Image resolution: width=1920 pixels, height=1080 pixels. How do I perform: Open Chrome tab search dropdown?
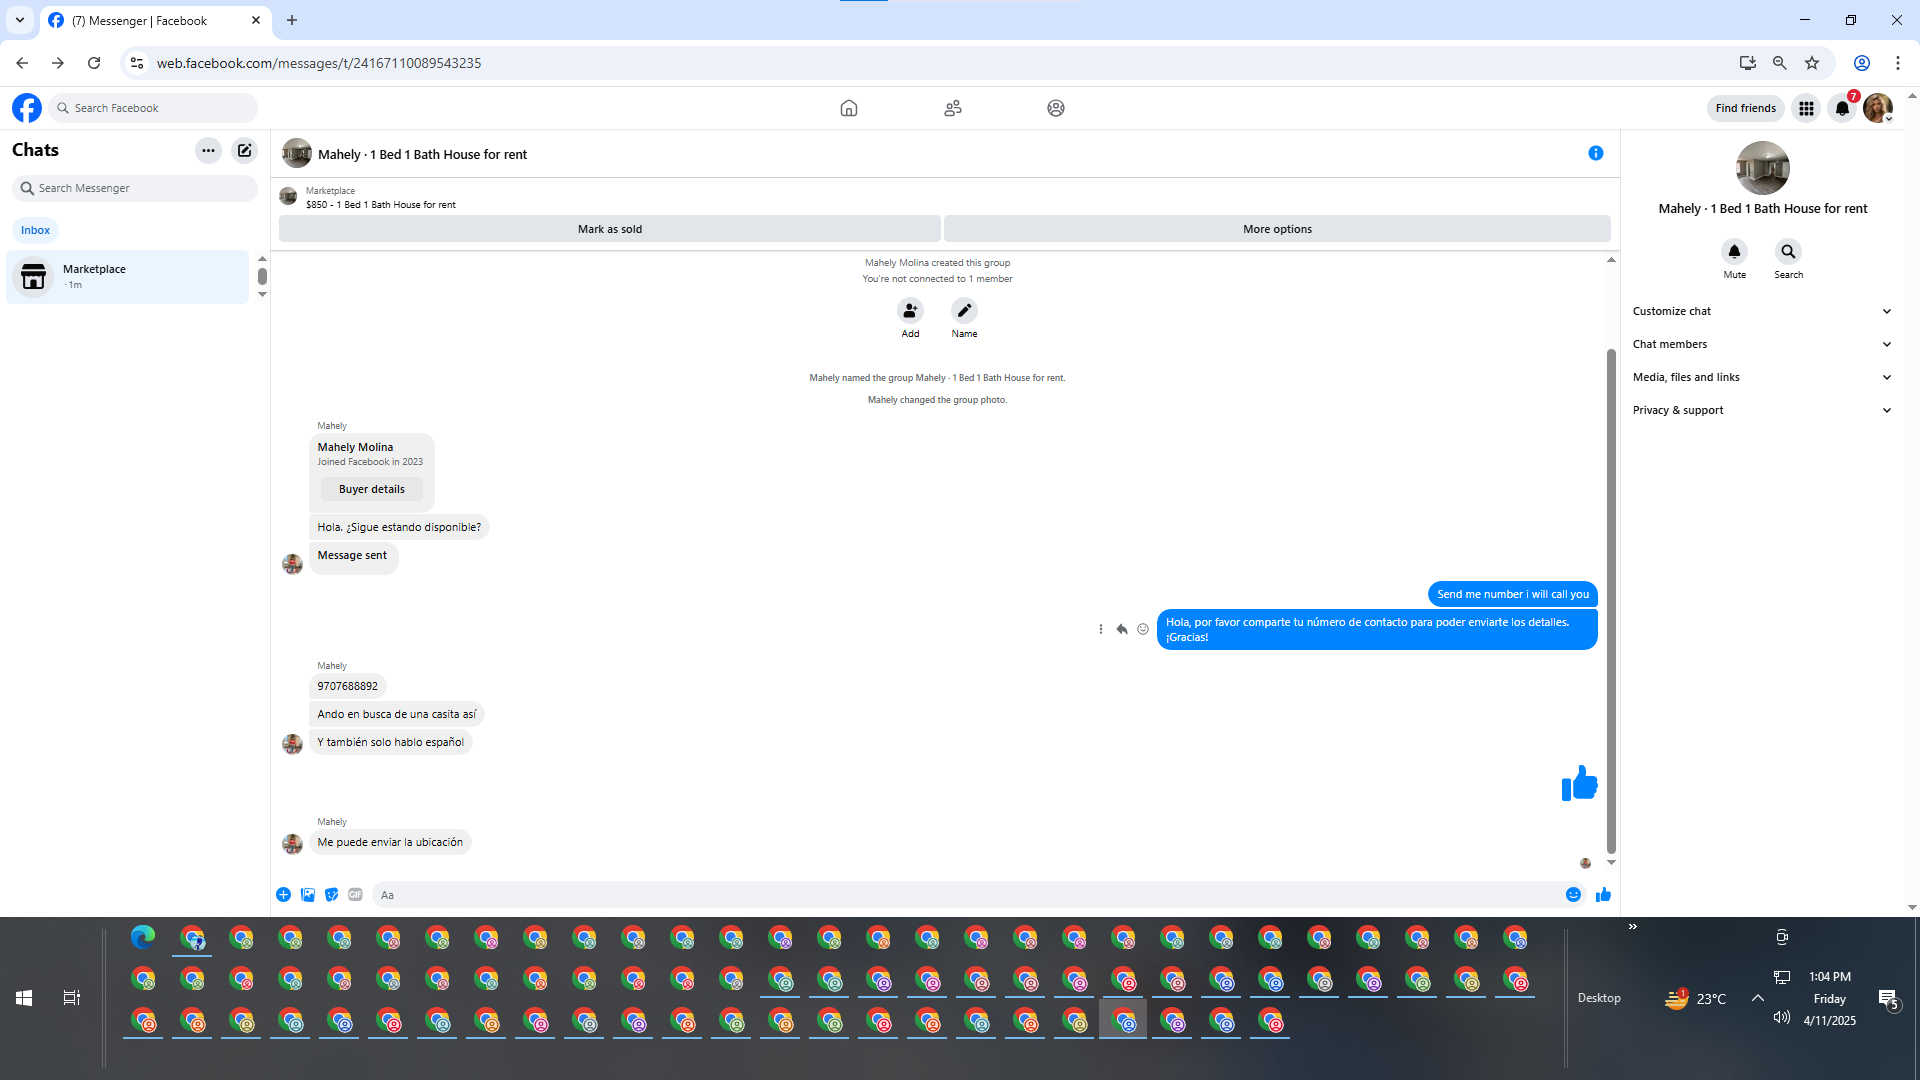(20, 20)
